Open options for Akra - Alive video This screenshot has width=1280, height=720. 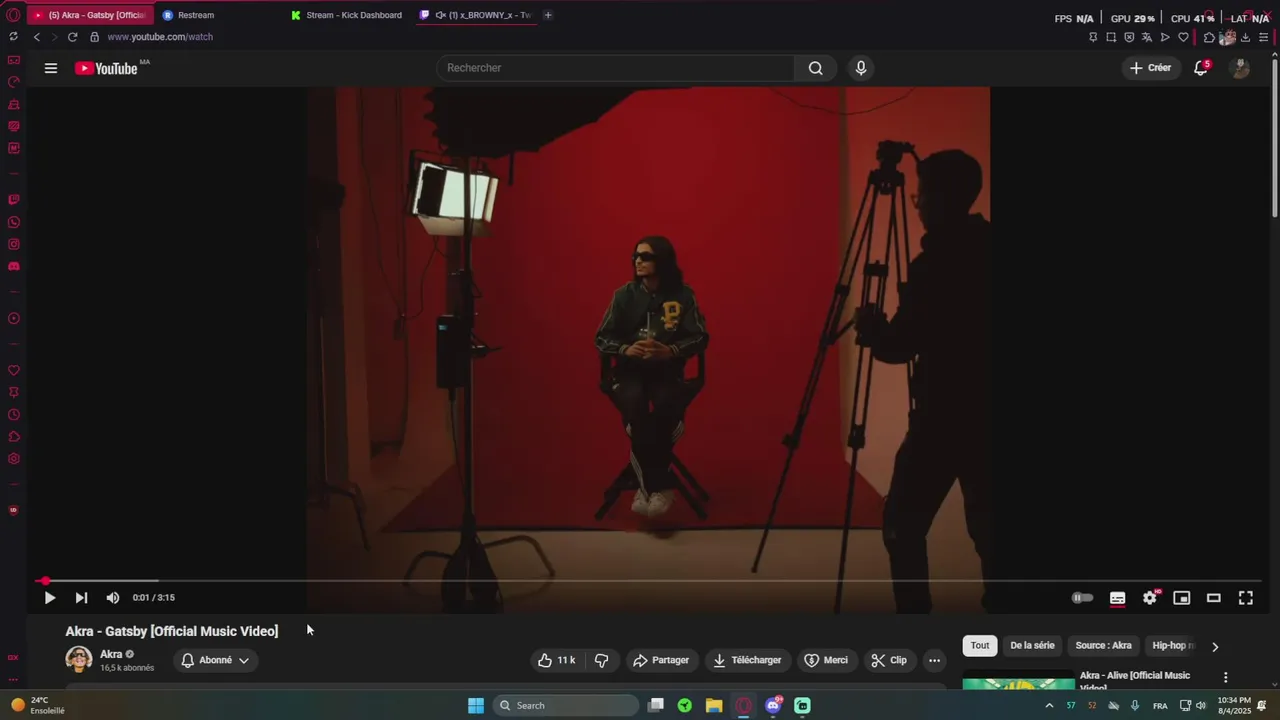(1226, 677)
